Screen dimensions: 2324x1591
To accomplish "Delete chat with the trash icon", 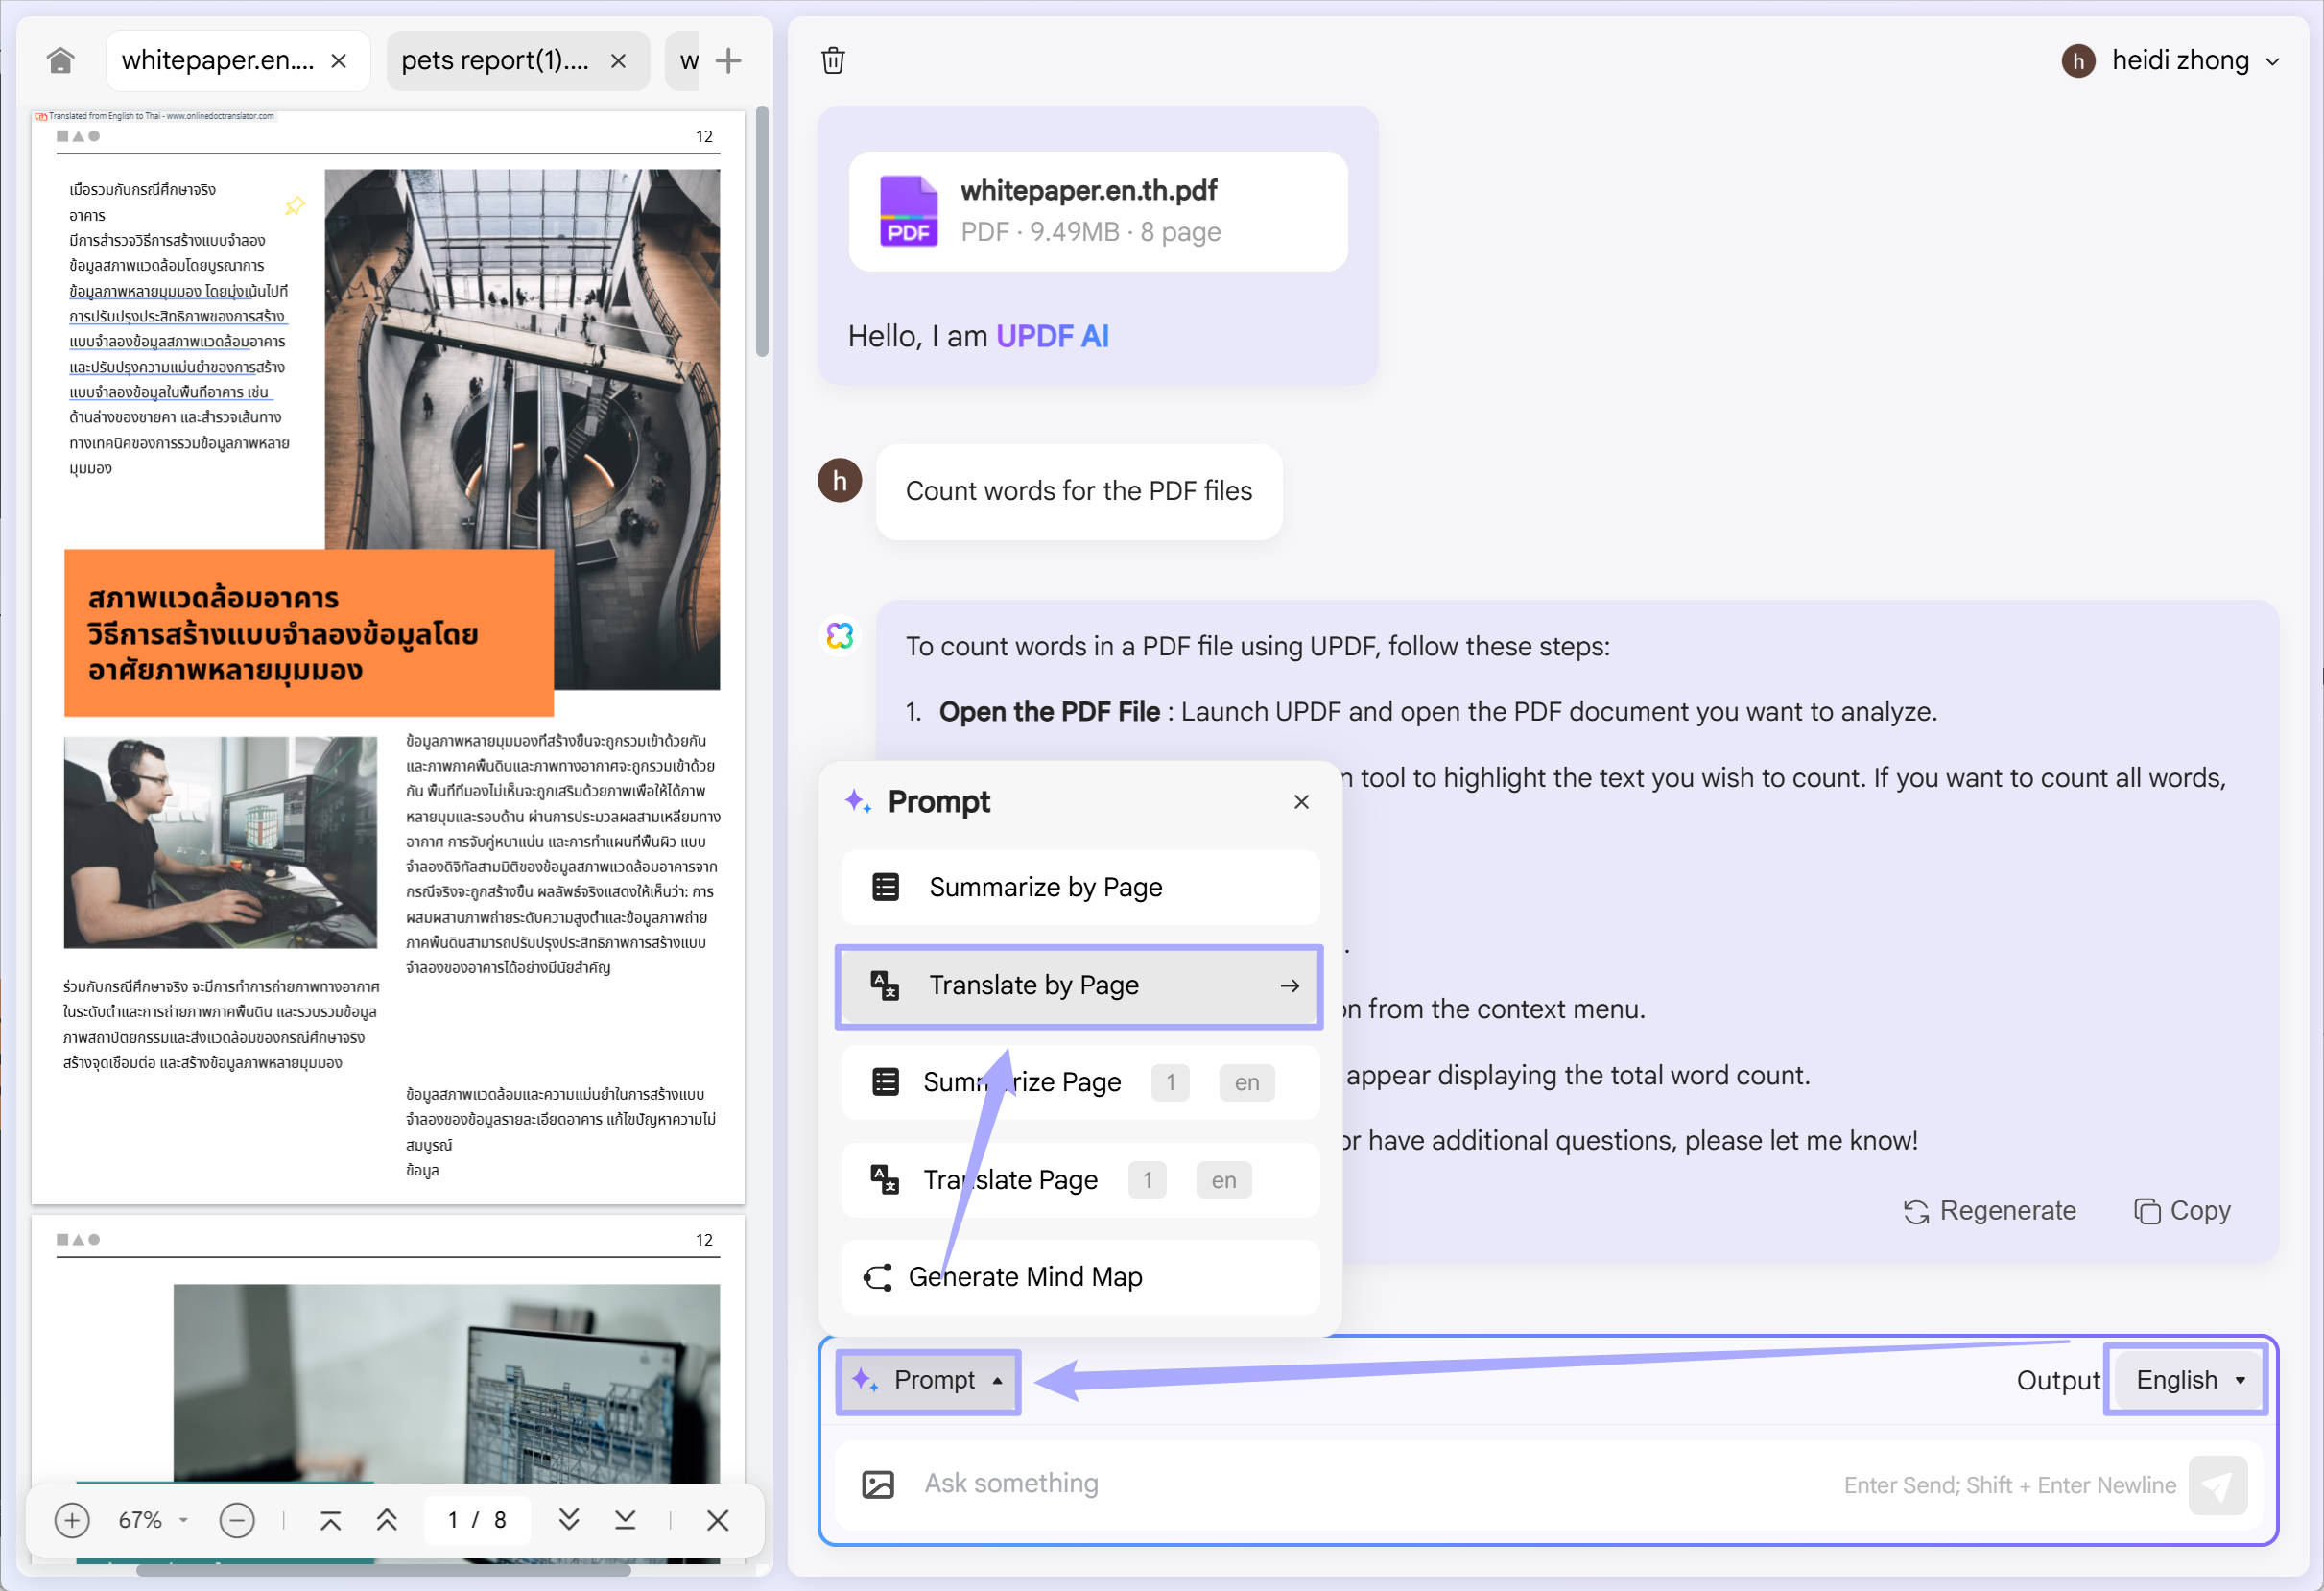I will tap(832, 61).
